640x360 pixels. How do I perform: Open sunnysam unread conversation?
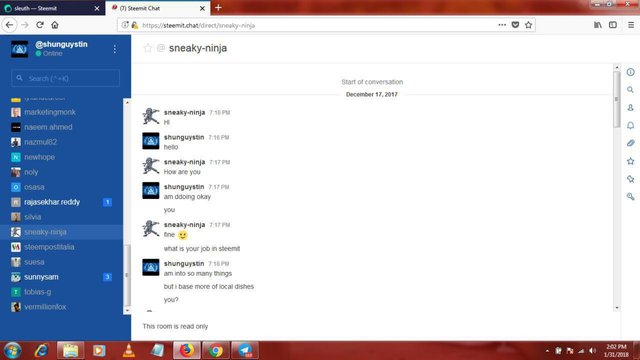(x=61, y=277)
